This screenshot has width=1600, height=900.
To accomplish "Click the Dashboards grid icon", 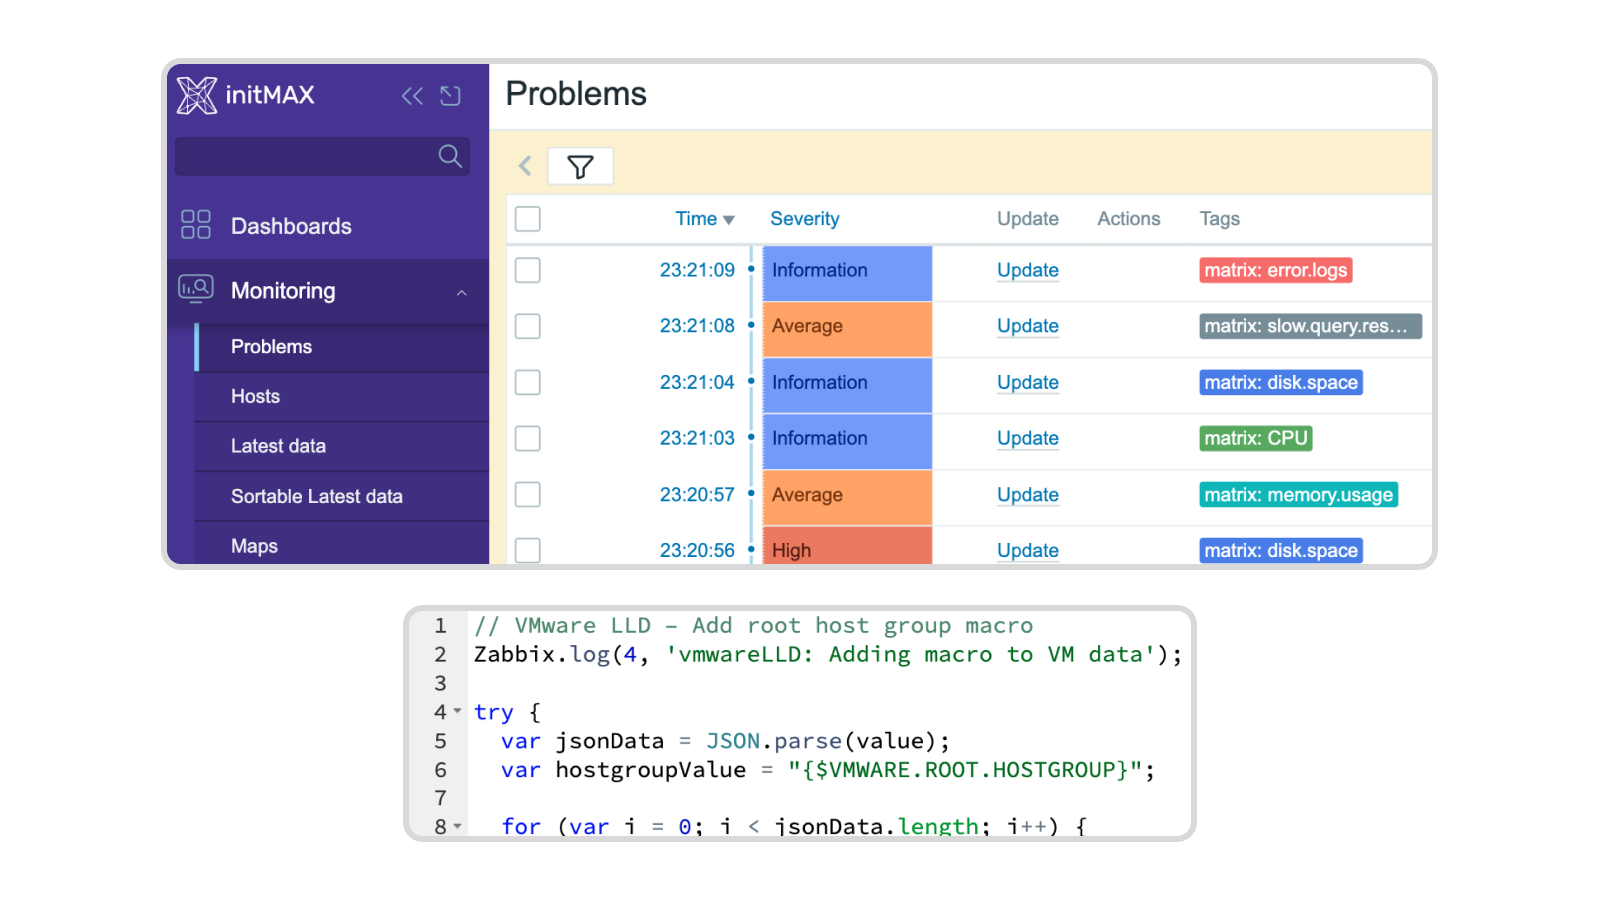I will pos(196,224).
